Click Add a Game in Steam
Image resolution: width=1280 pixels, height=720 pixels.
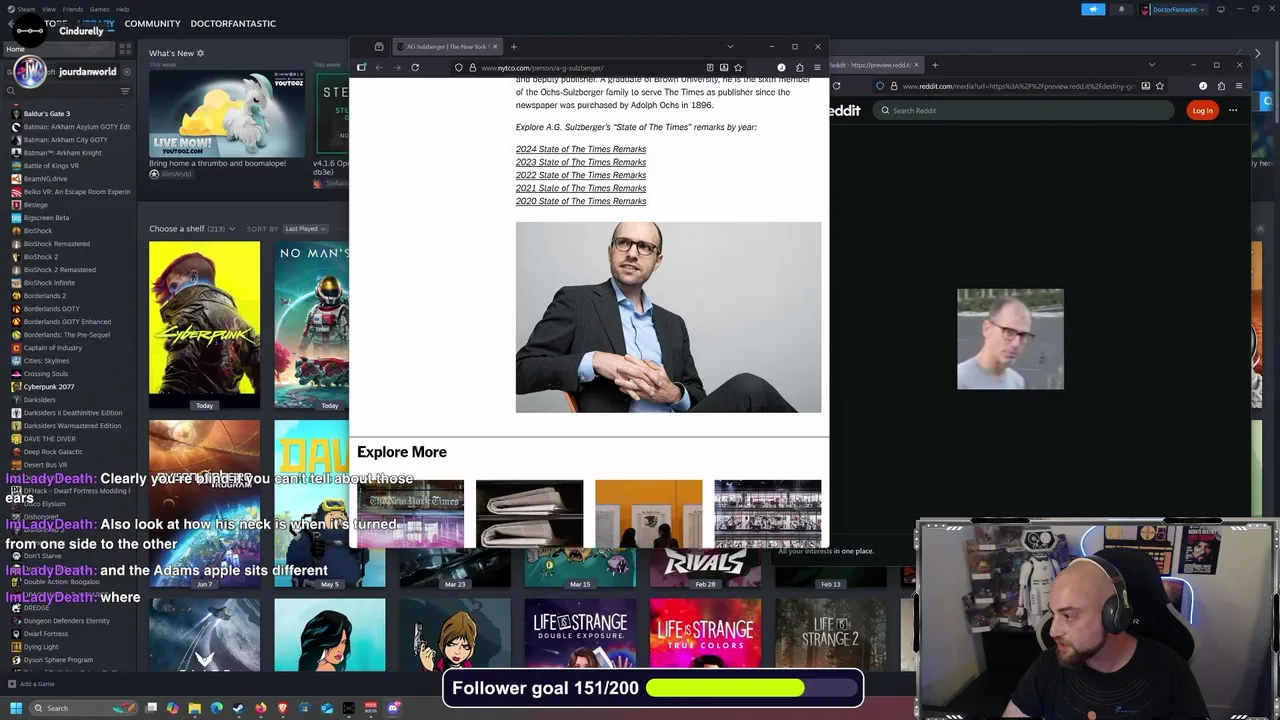[32, 684]
